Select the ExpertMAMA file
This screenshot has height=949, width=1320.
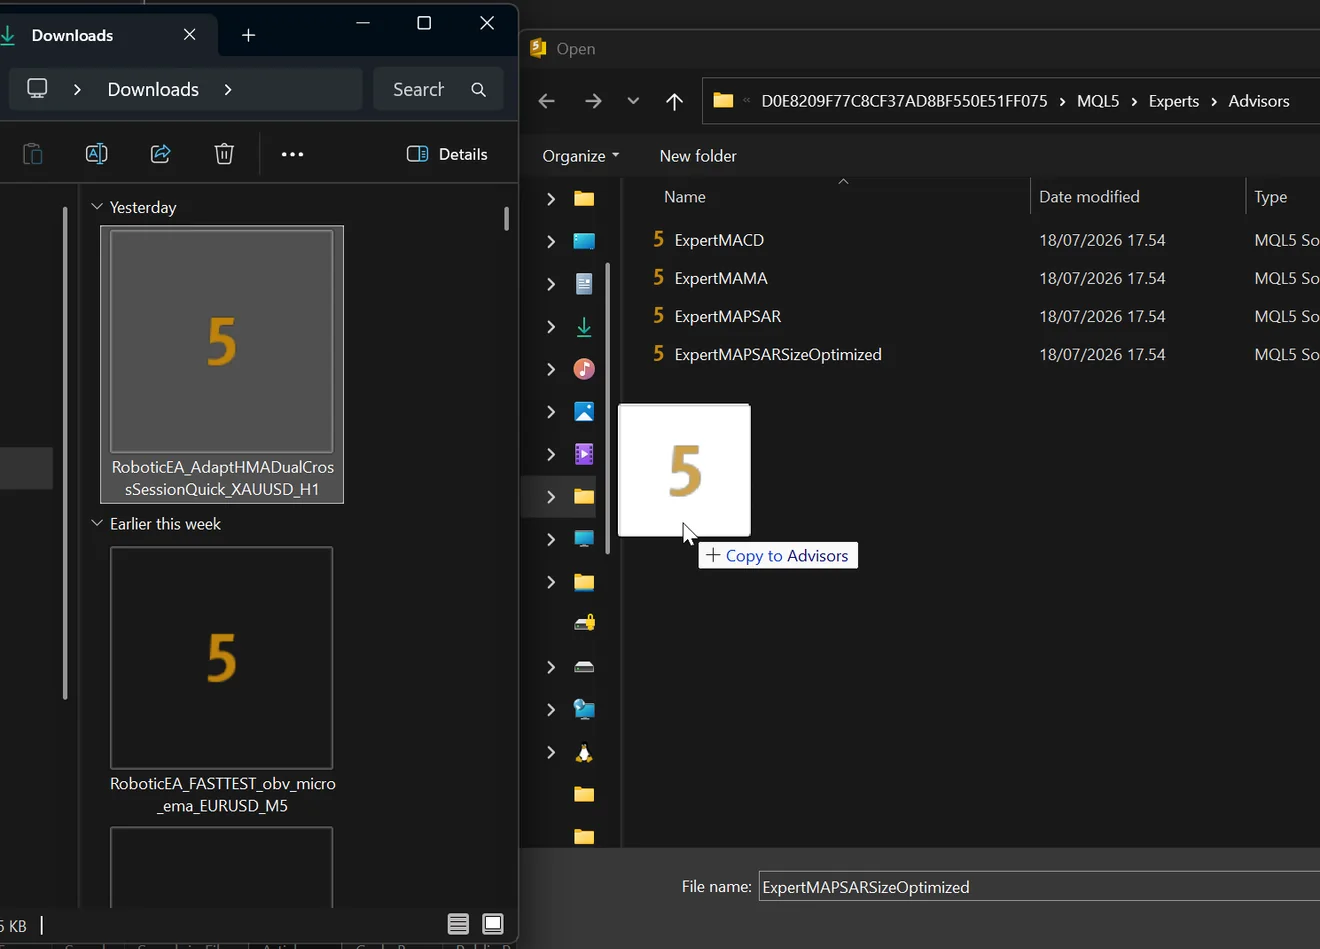[x=721, y=278]
